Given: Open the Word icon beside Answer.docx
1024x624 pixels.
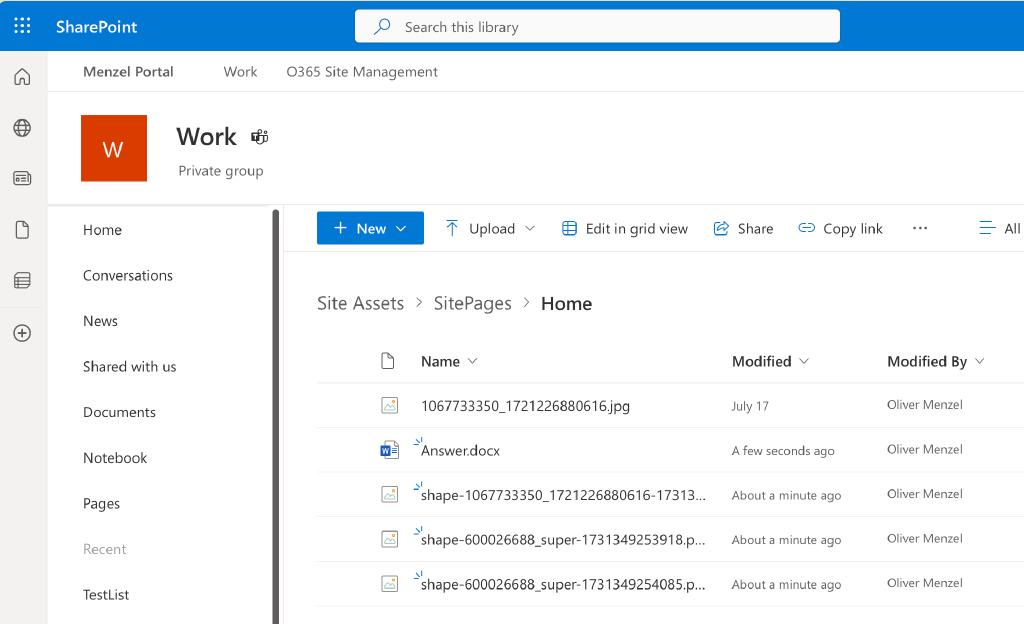Looking at the screenshot, I should coord(389,449).
